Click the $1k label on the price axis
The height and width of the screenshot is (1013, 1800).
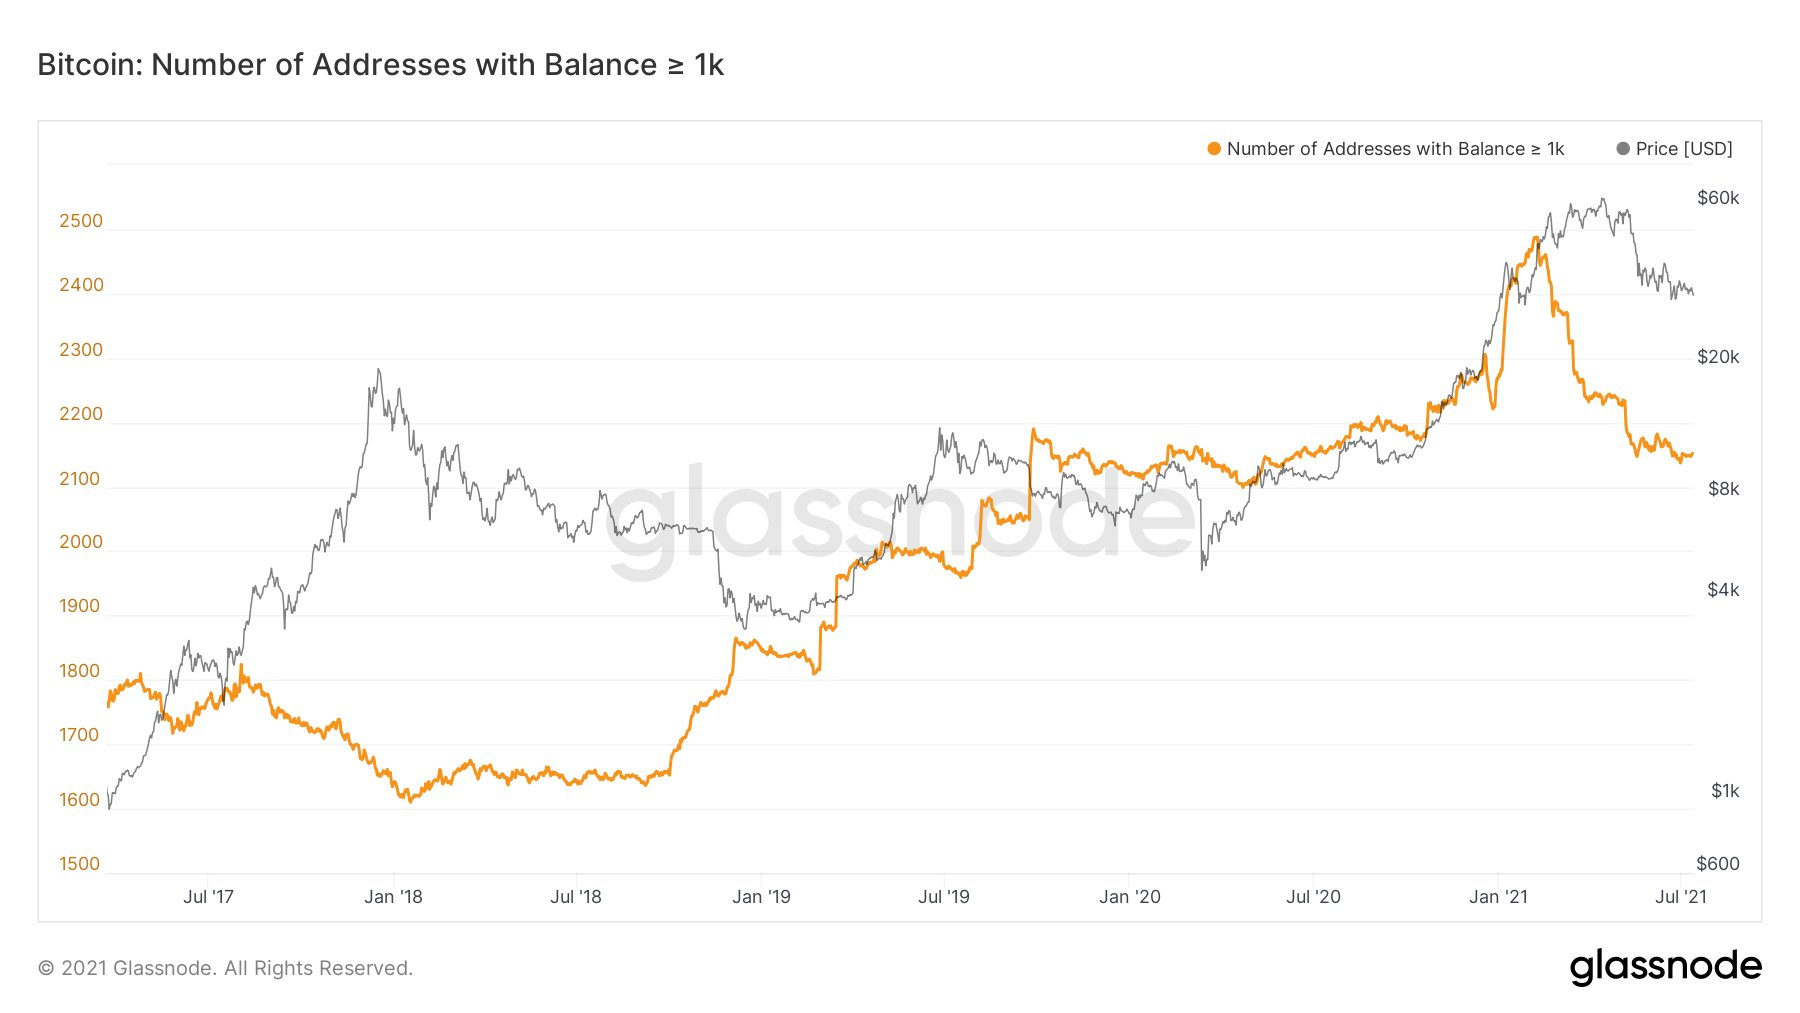[x=1725, y=791]
